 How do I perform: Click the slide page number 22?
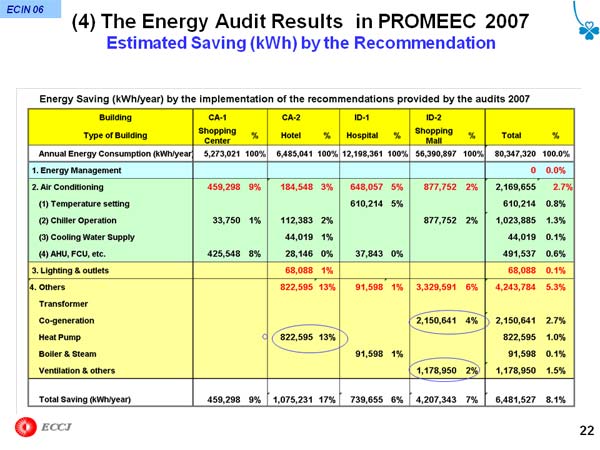click(587, 430)
